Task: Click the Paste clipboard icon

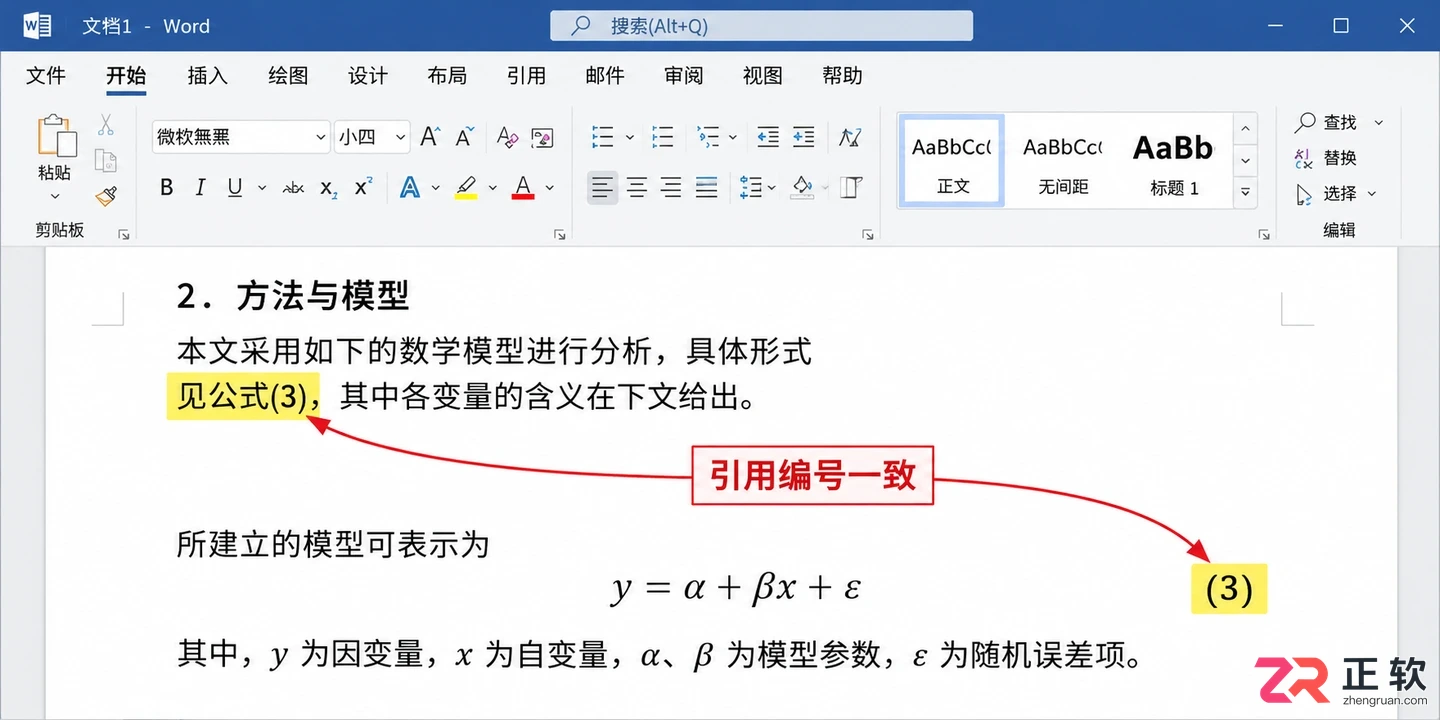Action: pos(56,137)
